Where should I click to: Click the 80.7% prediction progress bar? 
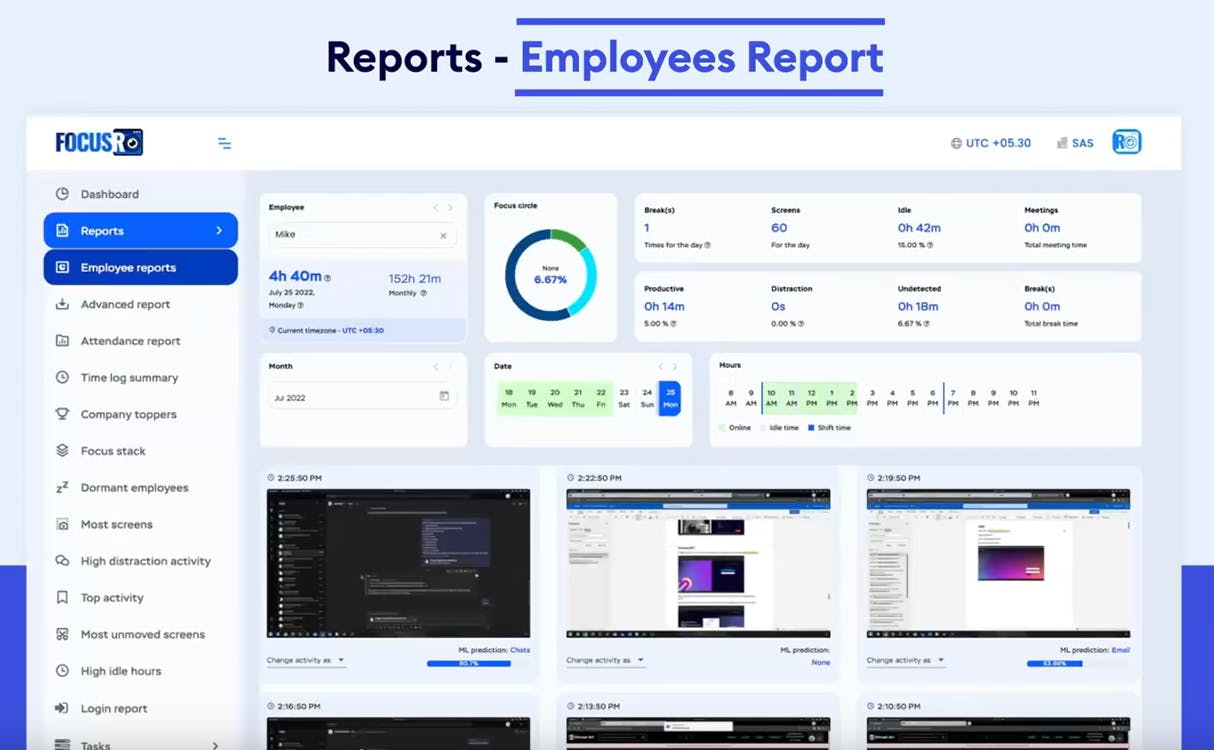[468, 663]
